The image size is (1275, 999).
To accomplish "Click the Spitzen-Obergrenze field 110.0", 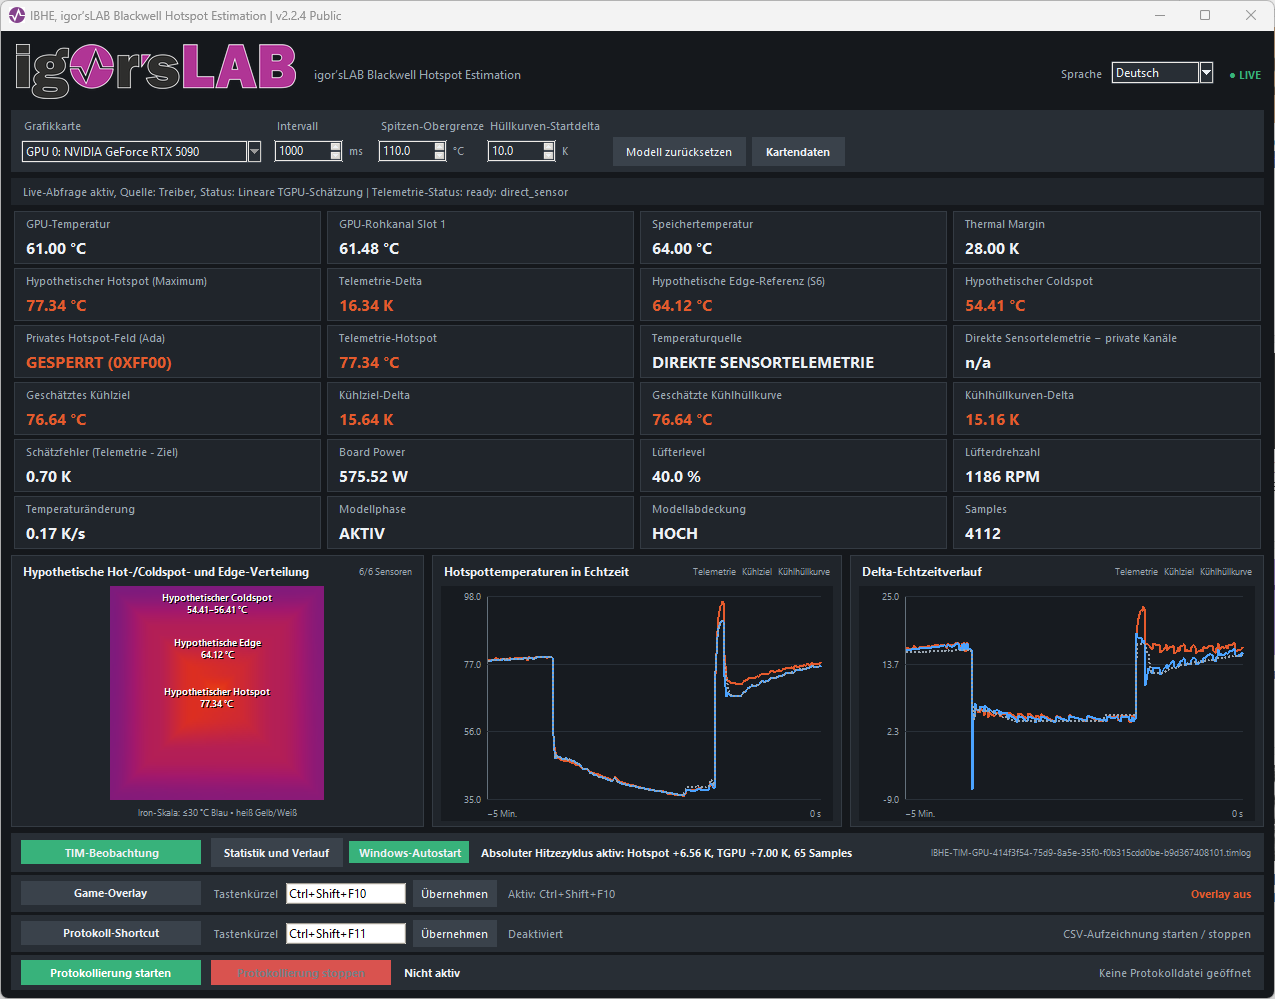I will pos(406,151).
